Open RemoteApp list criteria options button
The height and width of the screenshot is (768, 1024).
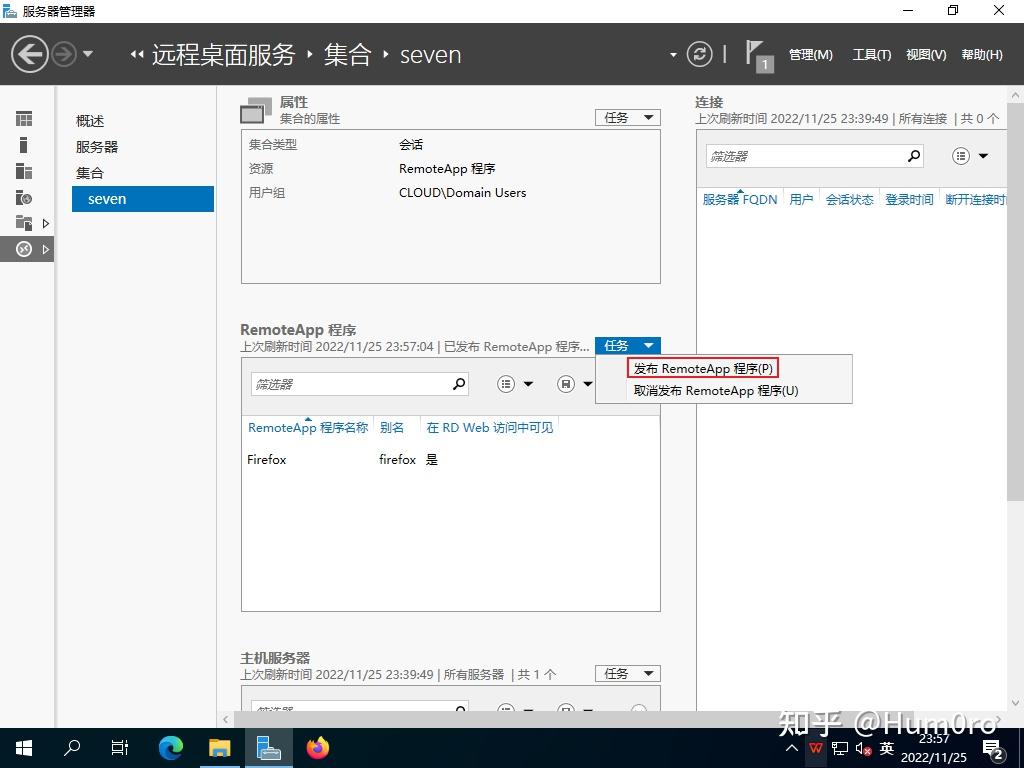(506, 384)
